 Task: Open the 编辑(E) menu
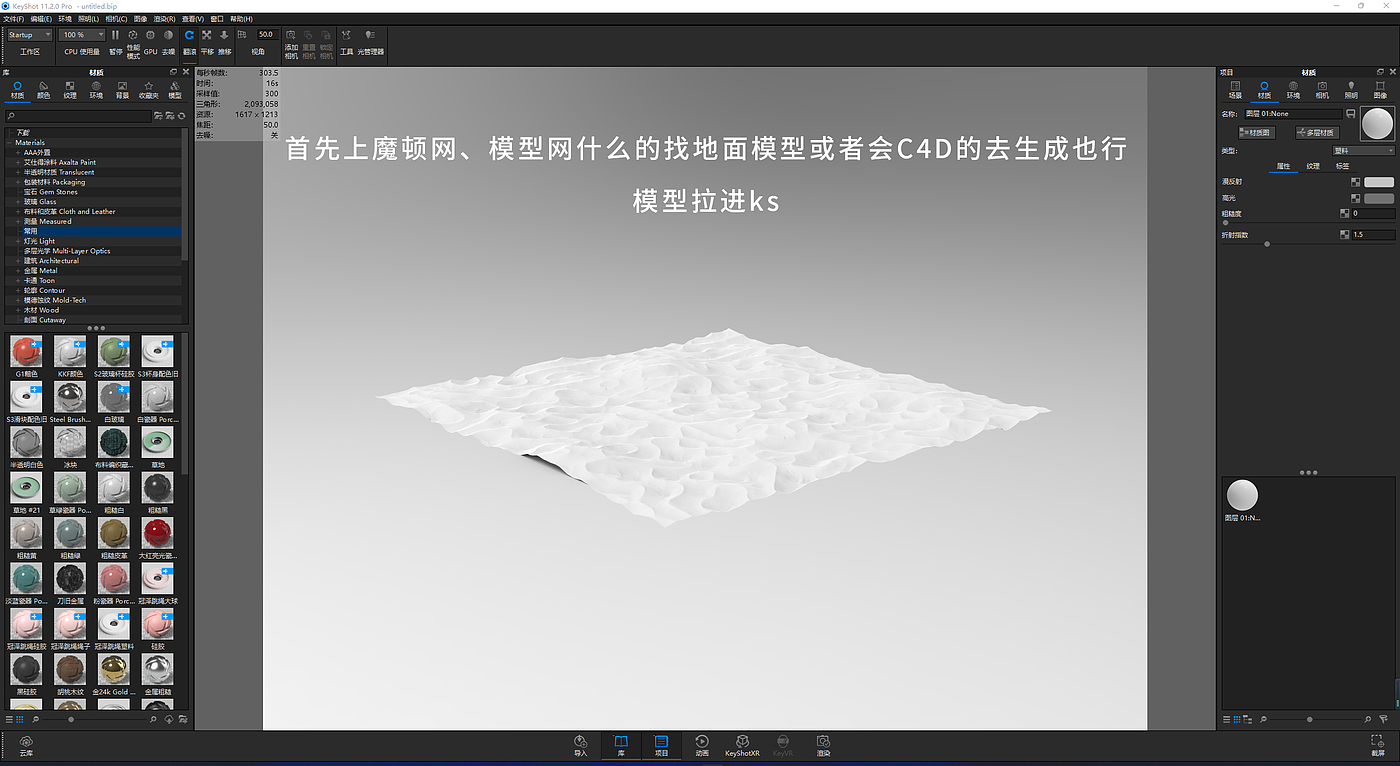click(x=41, y=18)
